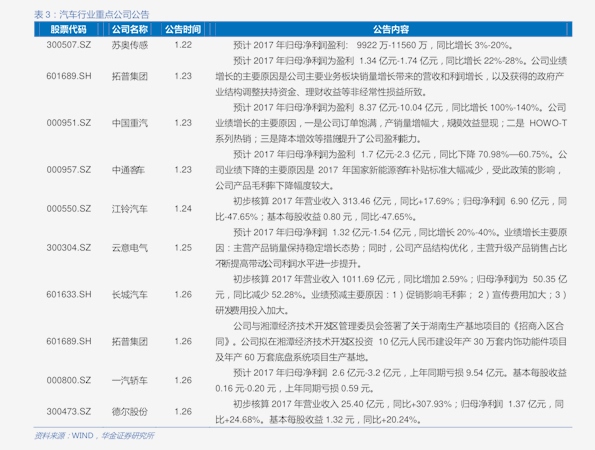595x450 pixels.
Task: Select stock code 601633.SH
Action: 69,294
